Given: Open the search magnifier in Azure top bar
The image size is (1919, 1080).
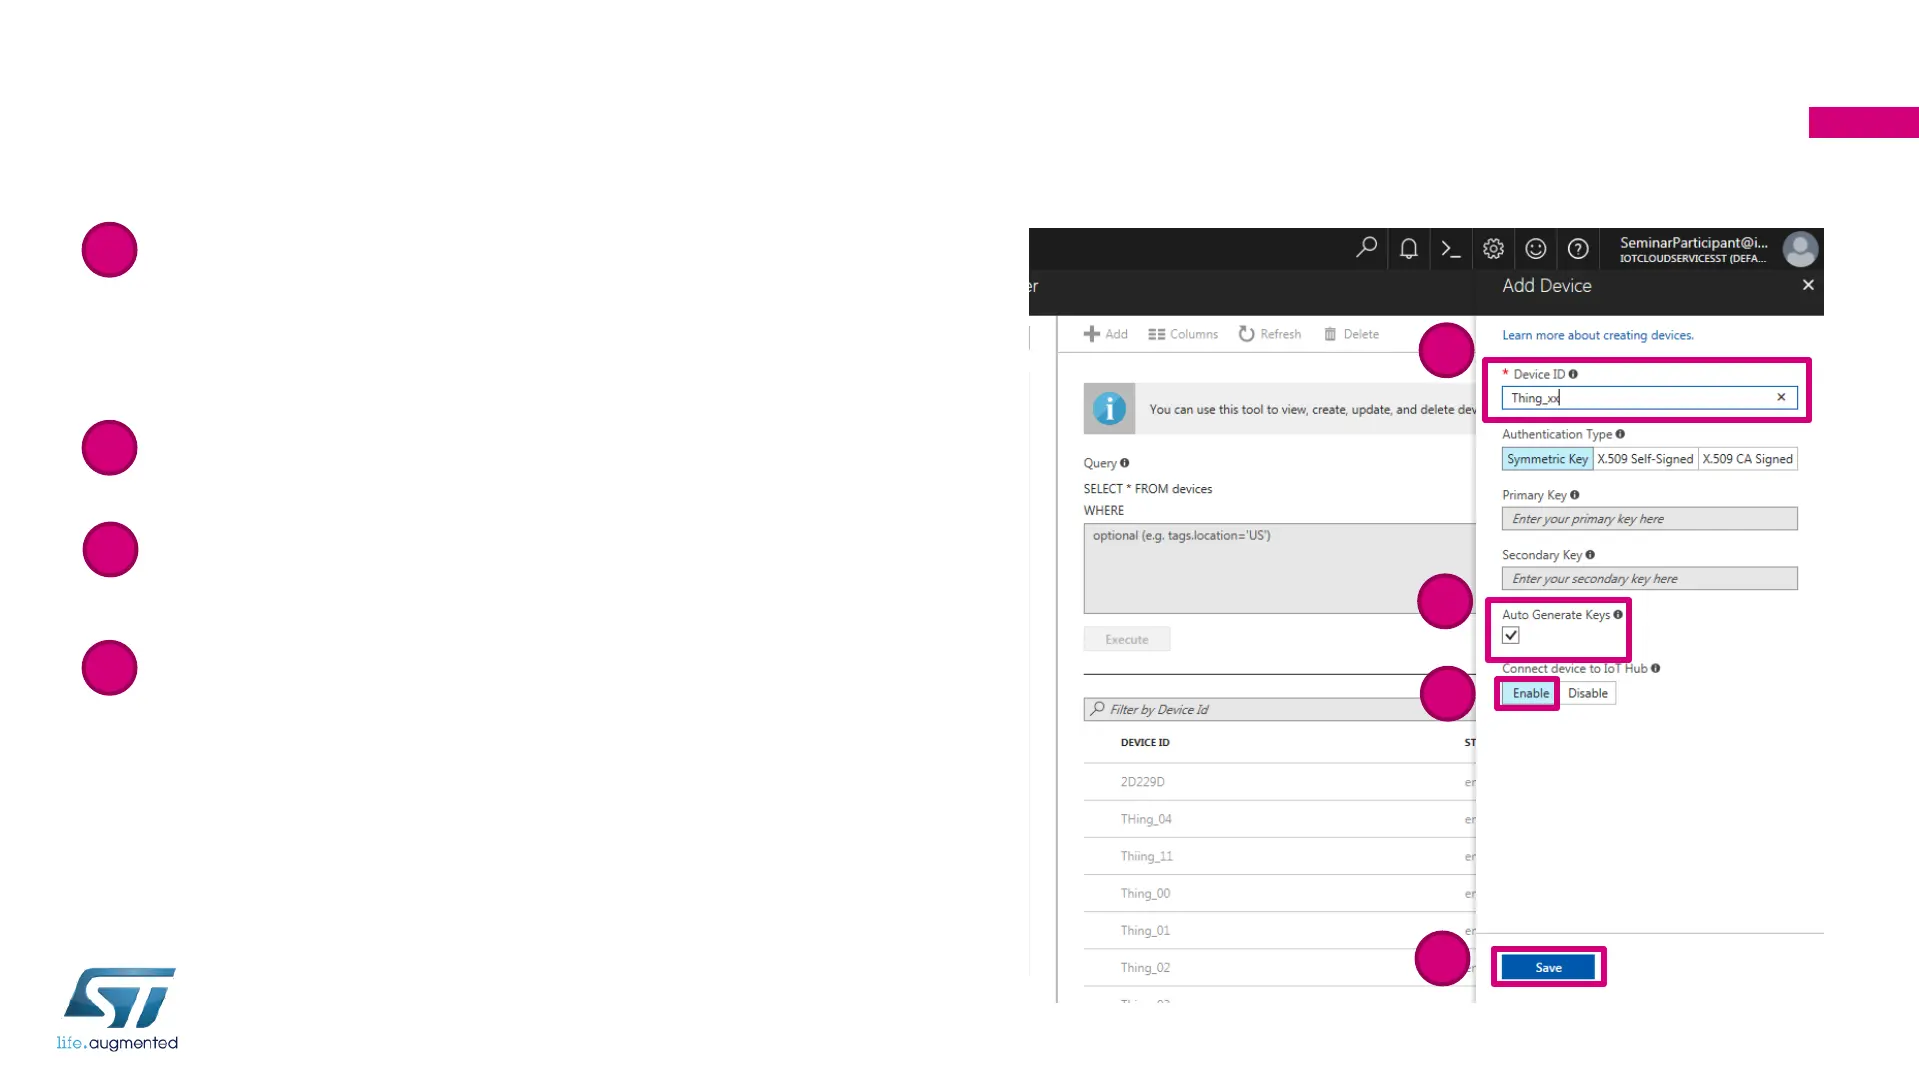Looking at the screenshot, I should pyautogui.click(x=1366, y=248).
